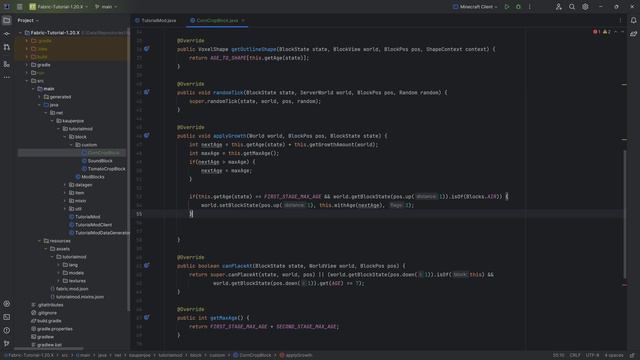Click line separator CRLF in status bar
This screenshot has width=640, height=360.
575,356
